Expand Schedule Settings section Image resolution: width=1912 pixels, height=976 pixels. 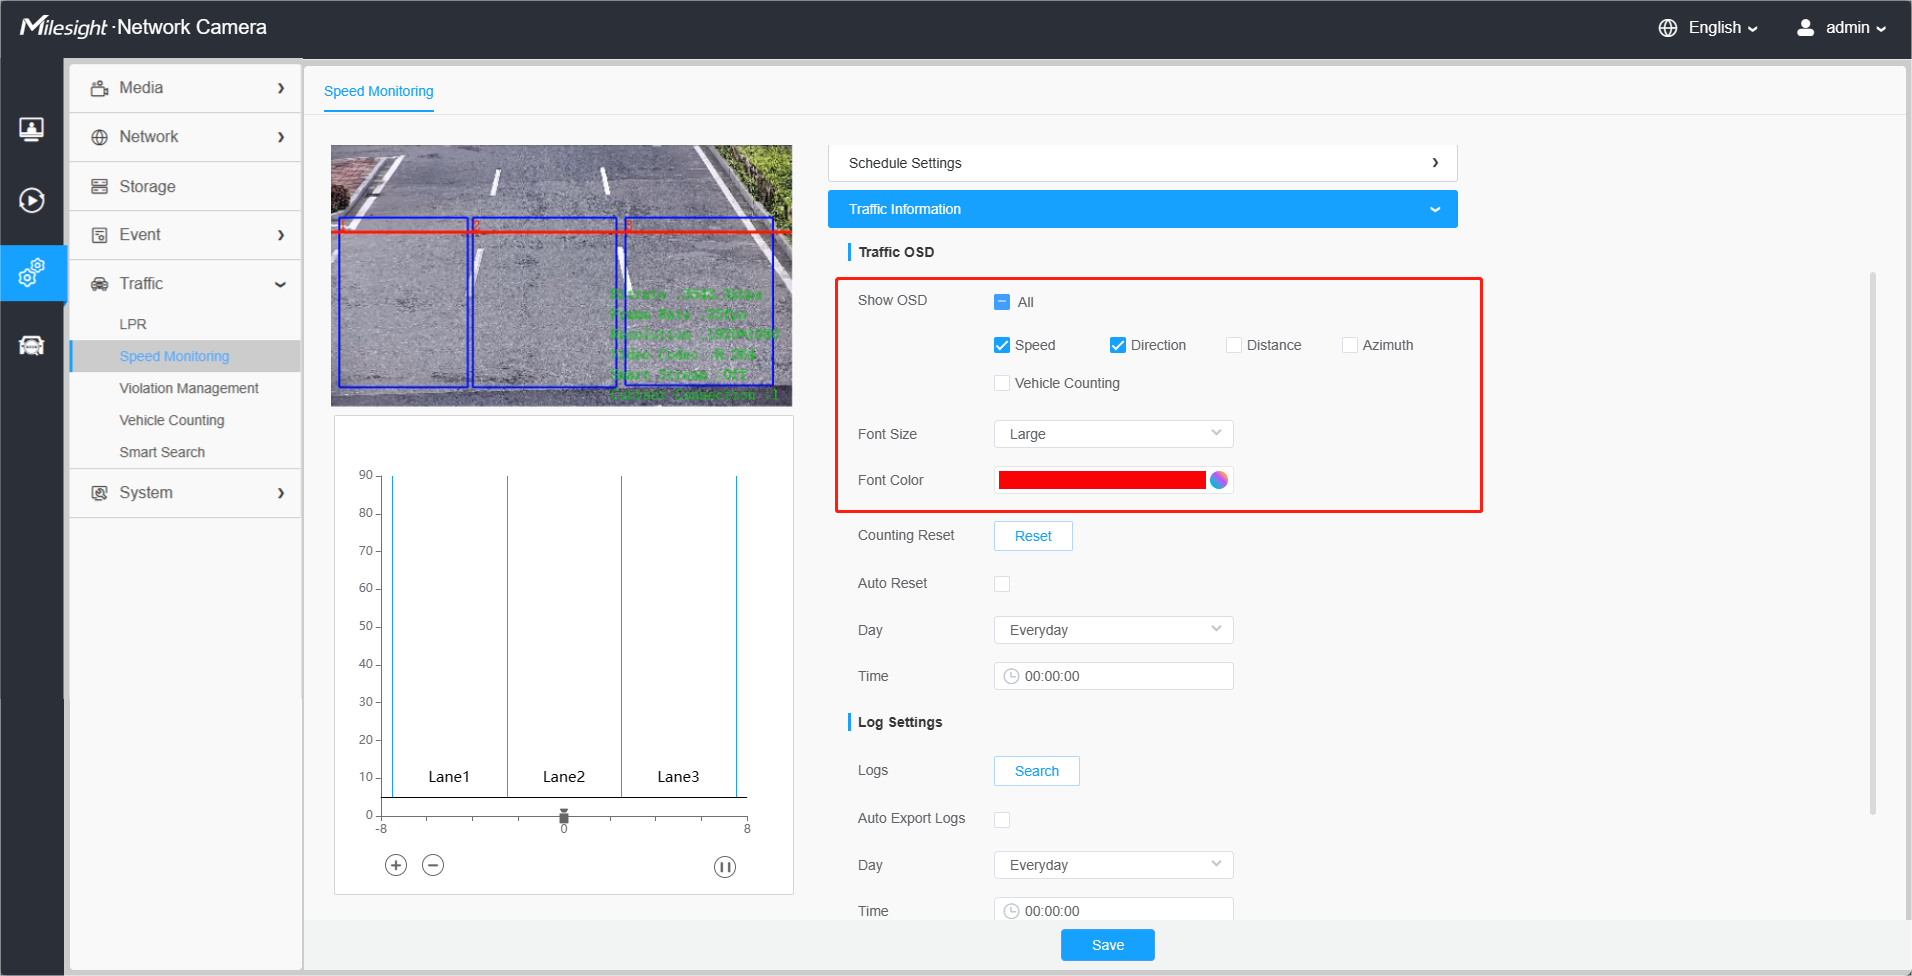(x=1142, y=163)
